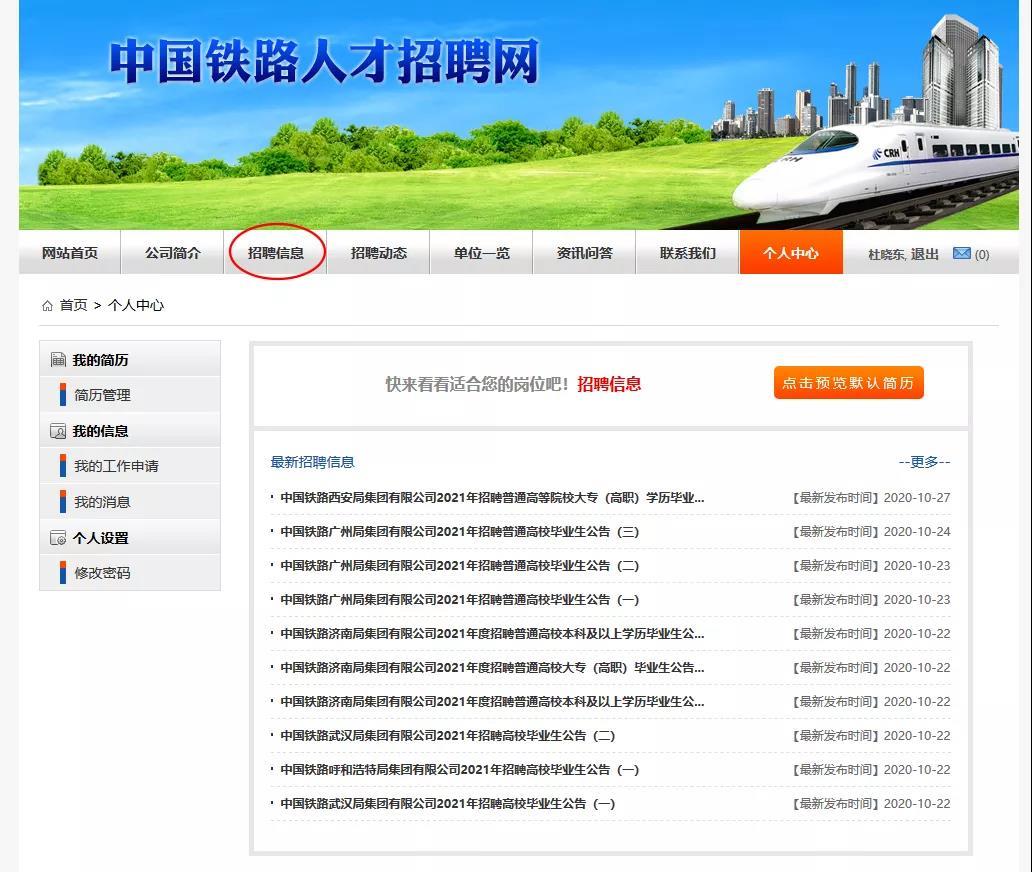Open 我的工作申请 in the sidebar
Image resolution: width=1032 pixels, height=872 pixels.
pos(116,466)
